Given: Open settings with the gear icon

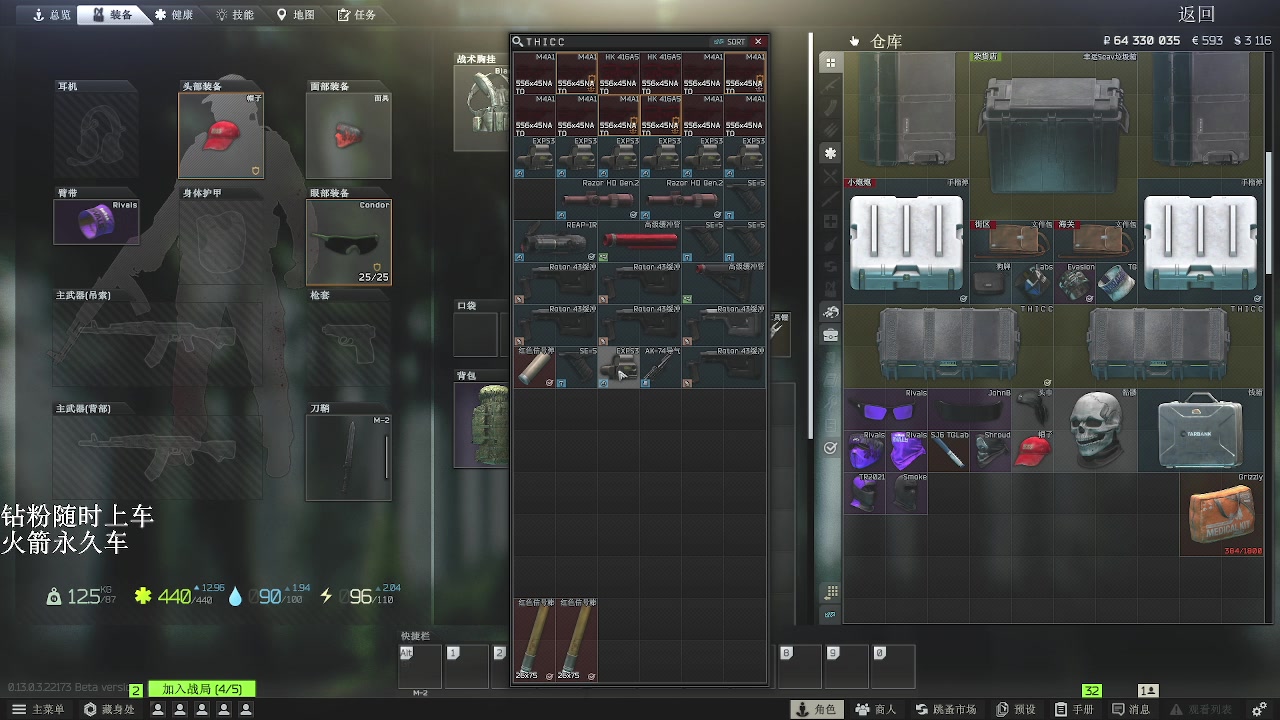Looking at the screenshot, I should (x=1260, y=709).
